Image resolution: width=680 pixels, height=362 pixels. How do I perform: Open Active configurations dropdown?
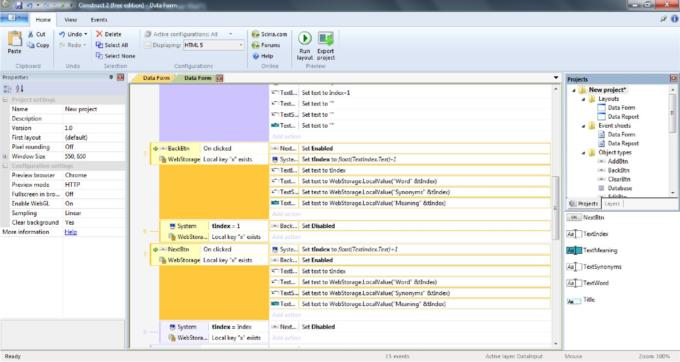[230, 34]
